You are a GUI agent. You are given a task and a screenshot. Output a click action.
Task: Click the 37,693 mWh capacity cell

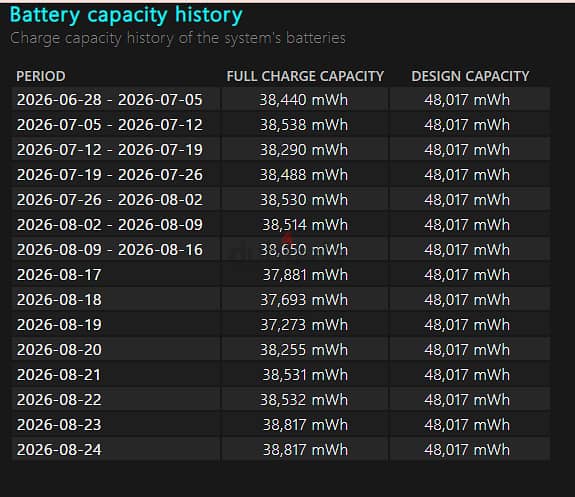[304, 300]
